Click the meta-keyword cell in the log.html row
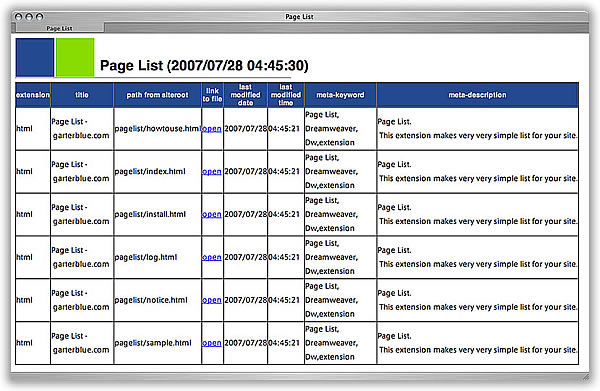Viewport: 600px width, 391px height. (x=340, y=257)
